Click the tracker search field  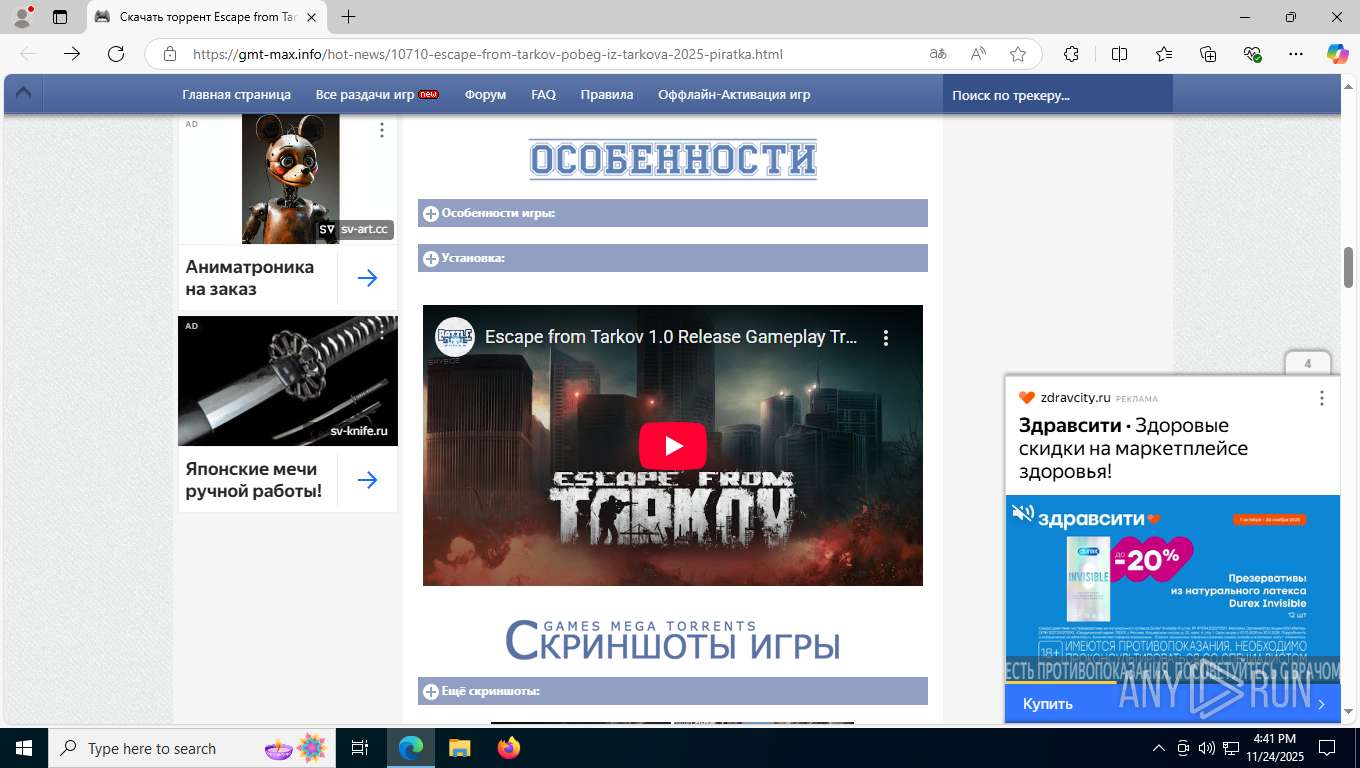1057,95
